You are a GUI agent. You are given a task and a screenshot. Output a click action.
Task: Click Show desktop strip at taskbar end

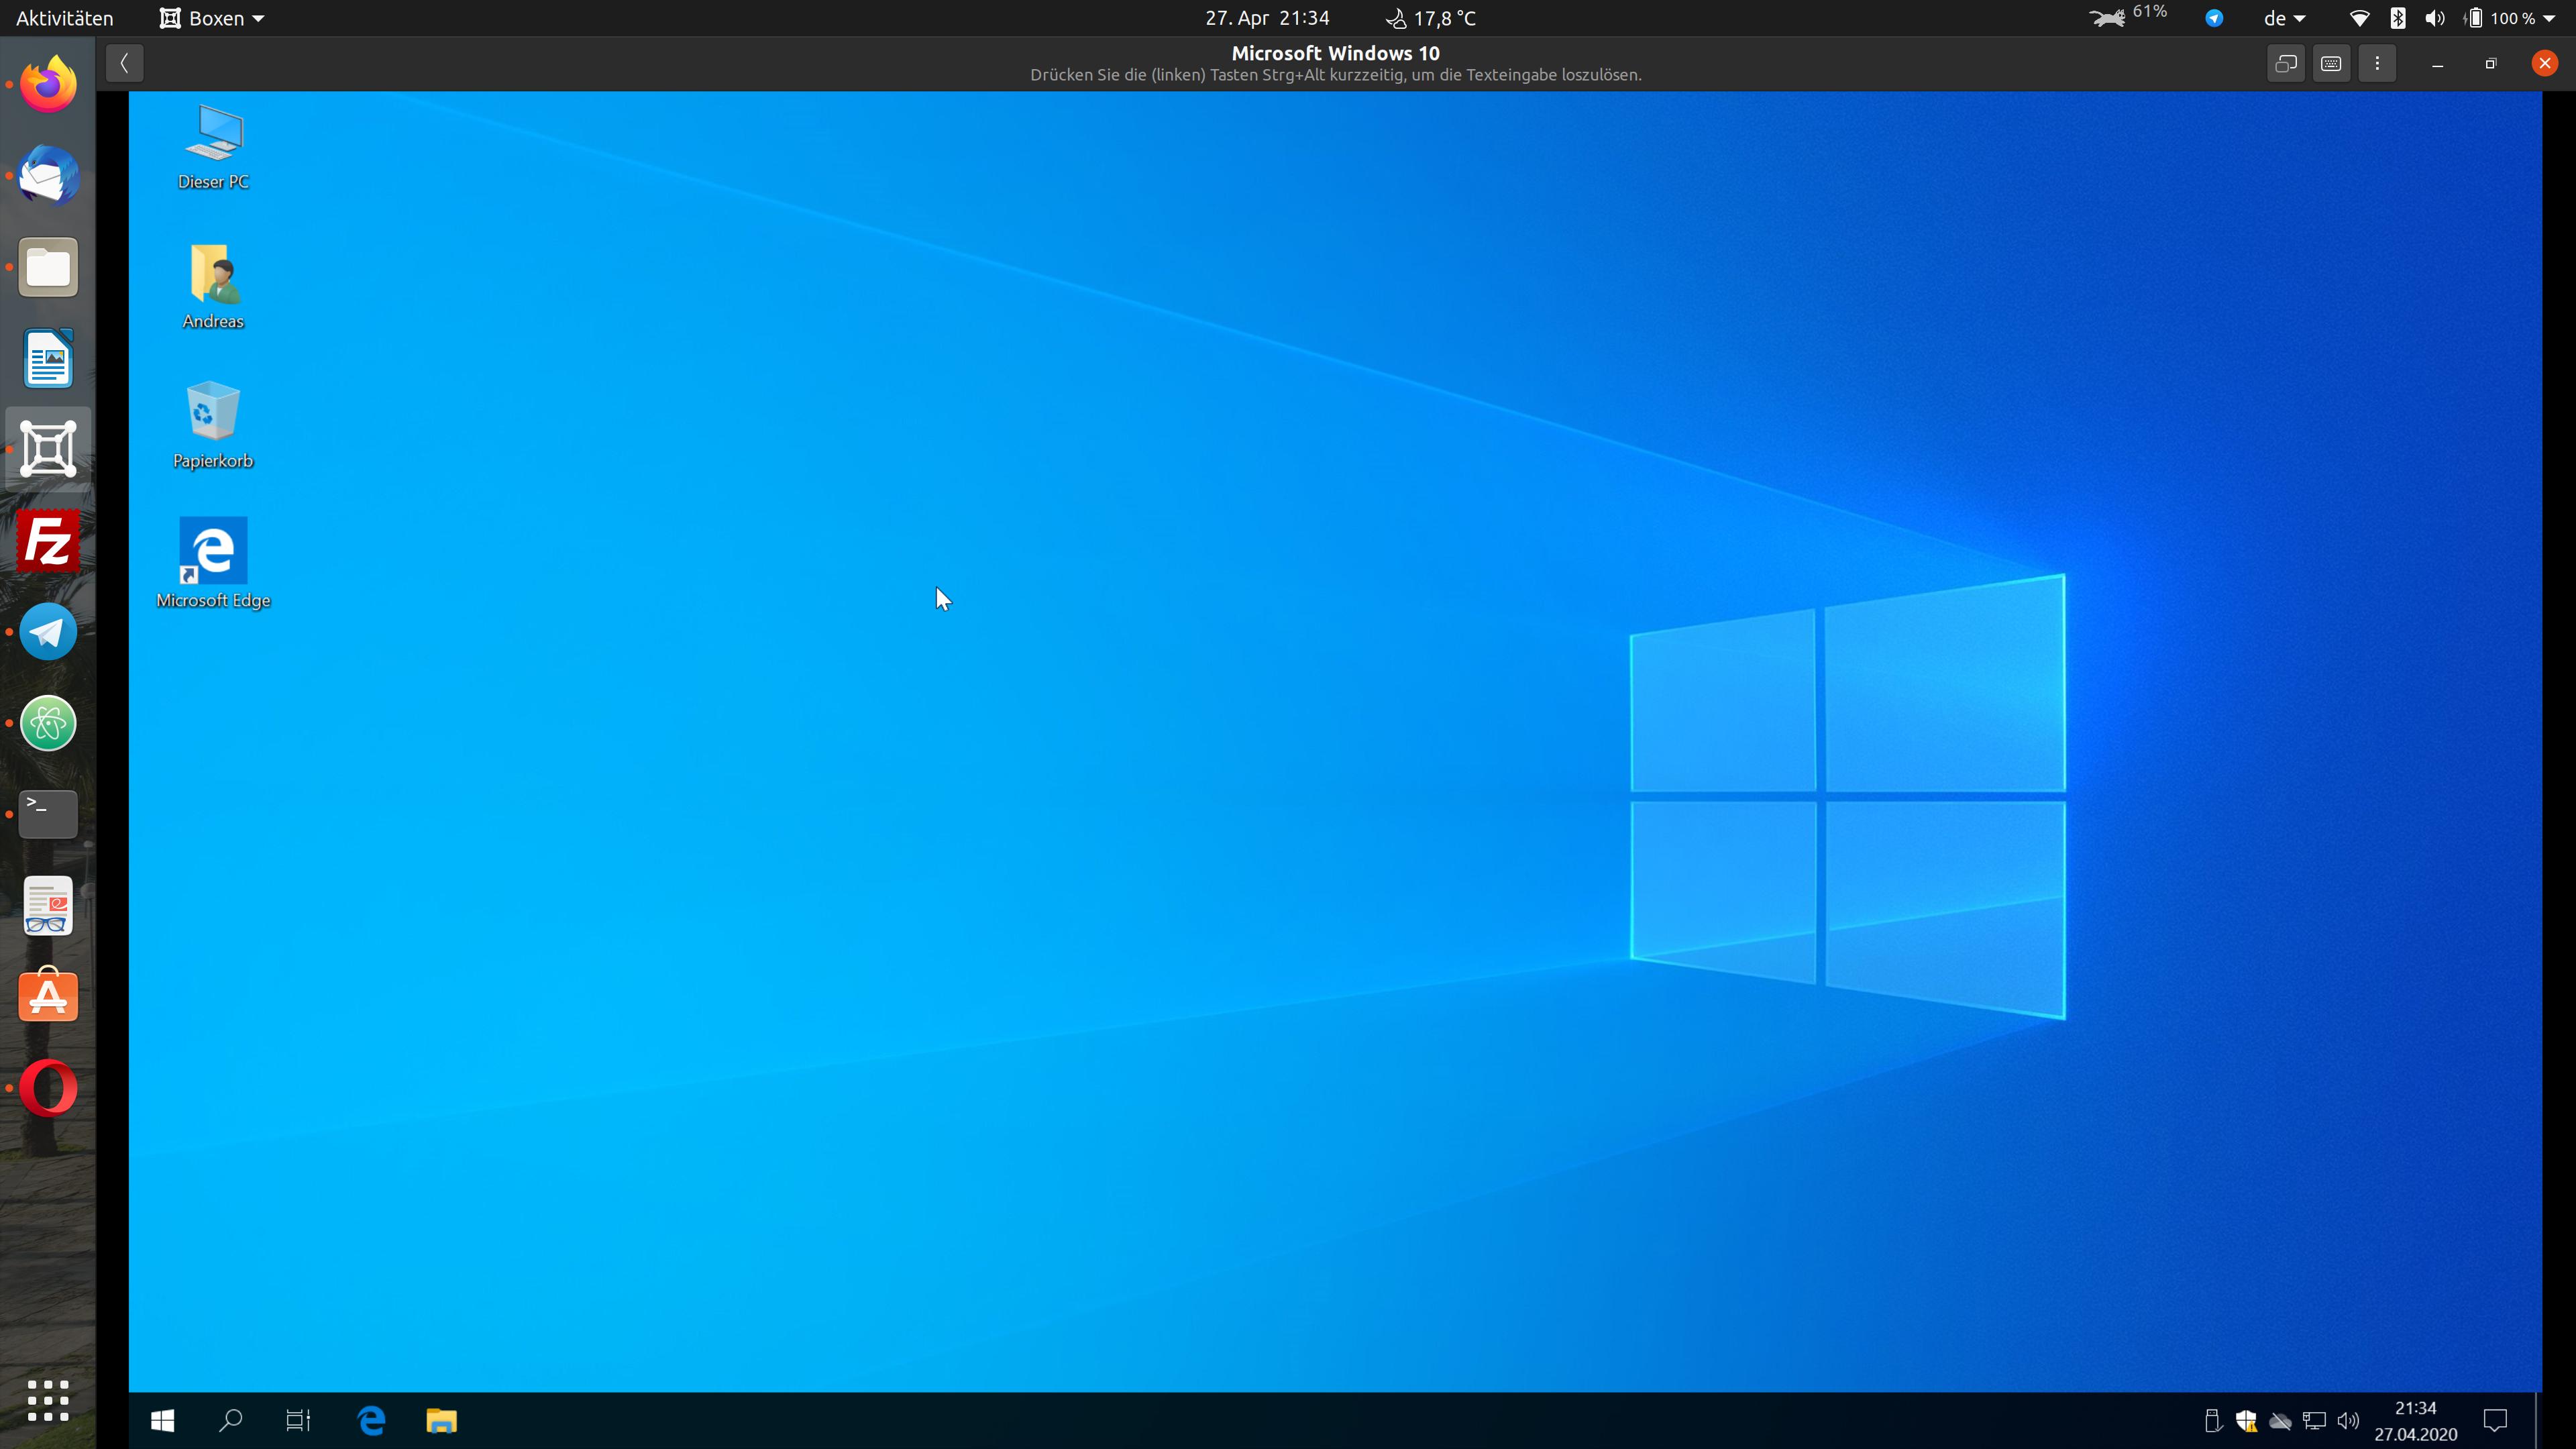coord(2538,1420)
